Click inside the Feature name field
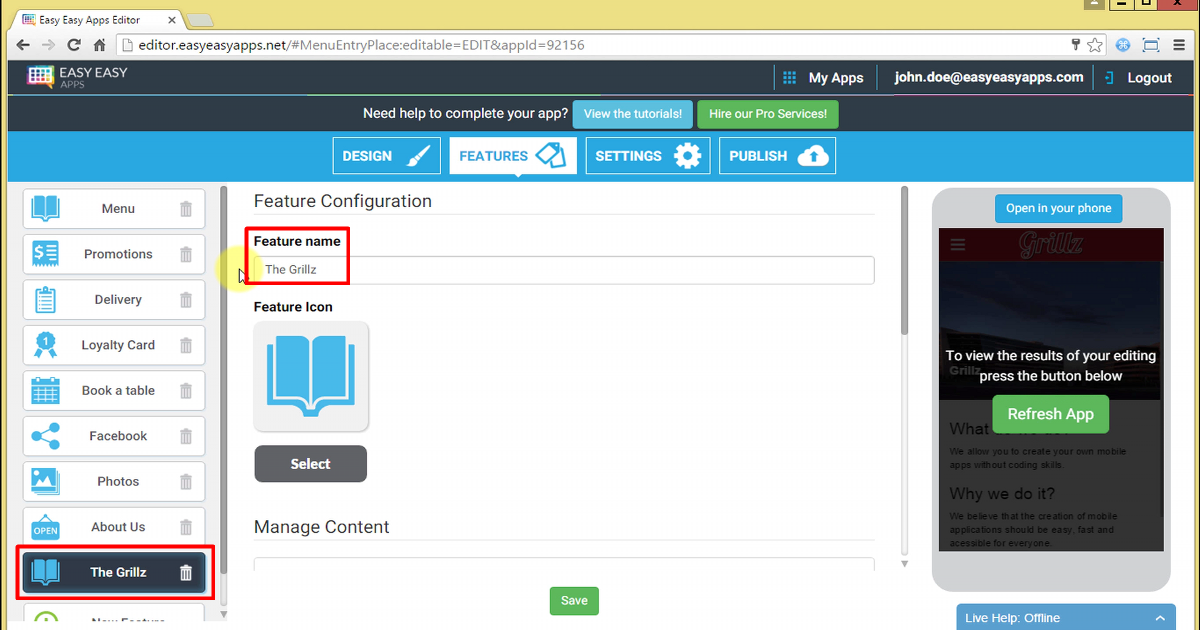Image resolution: width=1200 pixels, height=630 pixels. click(x=564, y=270)
